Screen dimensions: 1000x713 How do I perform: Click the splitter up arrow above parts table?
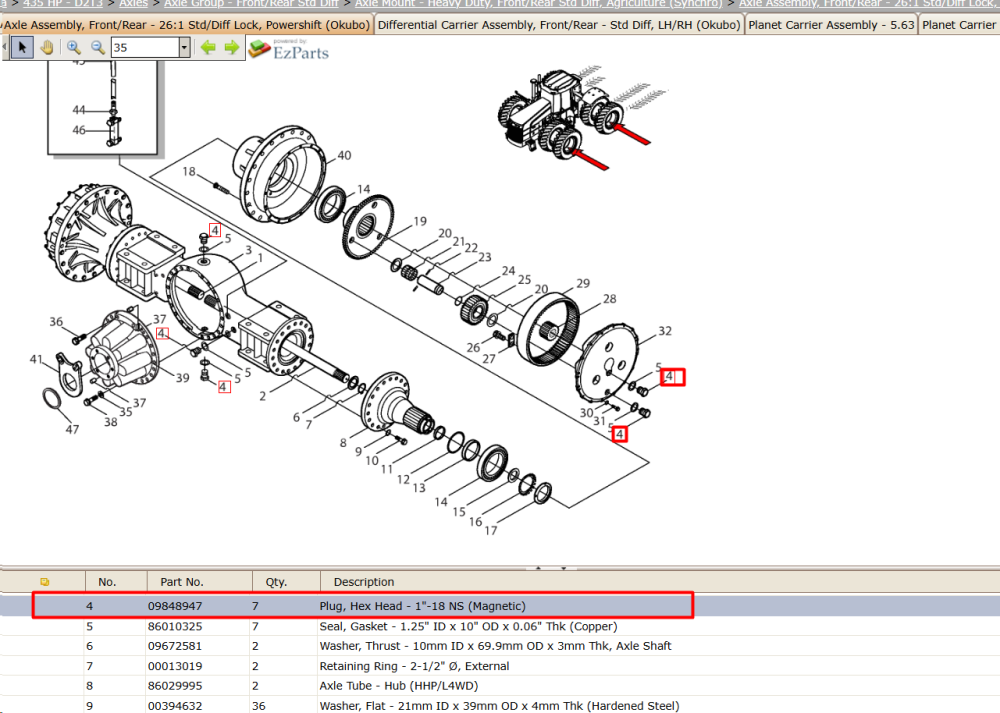click(538, 568)
